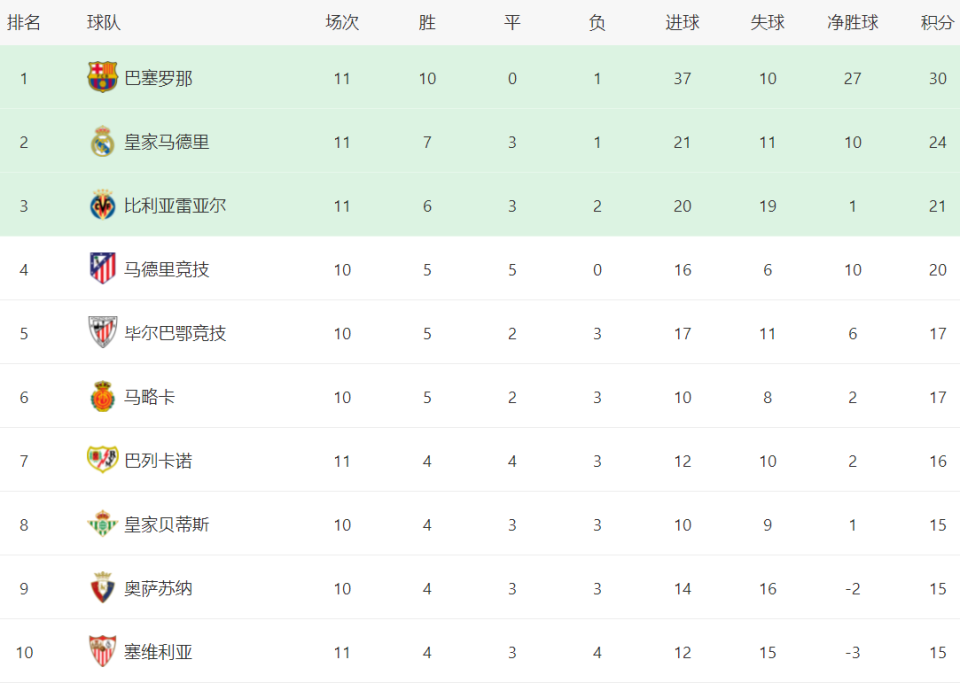Click the Real Madrid crest icon
This screenshot has width=960, height=683.
102,141
